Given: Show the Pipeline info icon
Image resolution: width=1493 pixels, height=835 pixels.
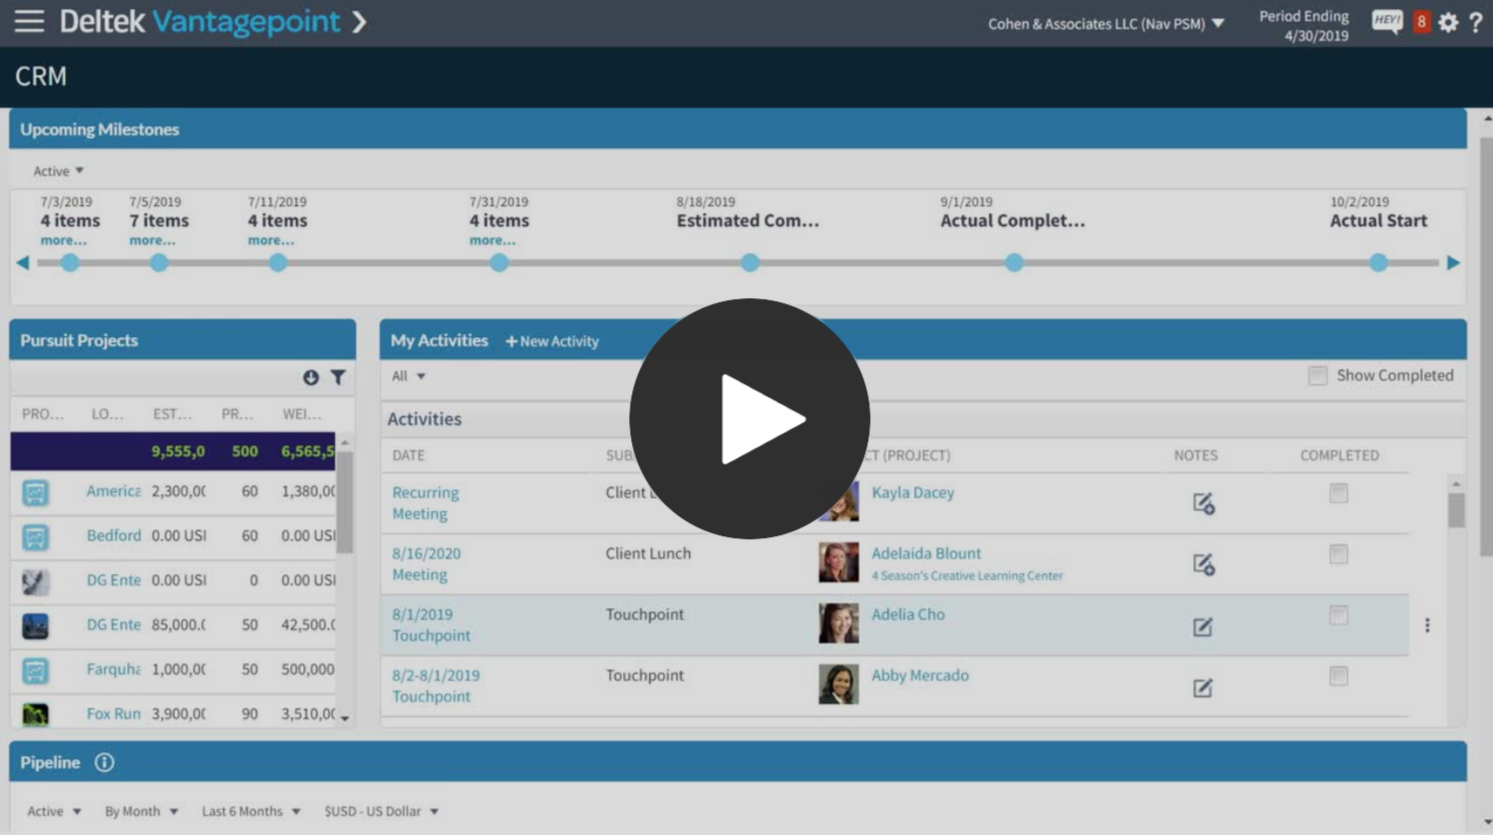Looking at the screenshot, I should (104, 762).
